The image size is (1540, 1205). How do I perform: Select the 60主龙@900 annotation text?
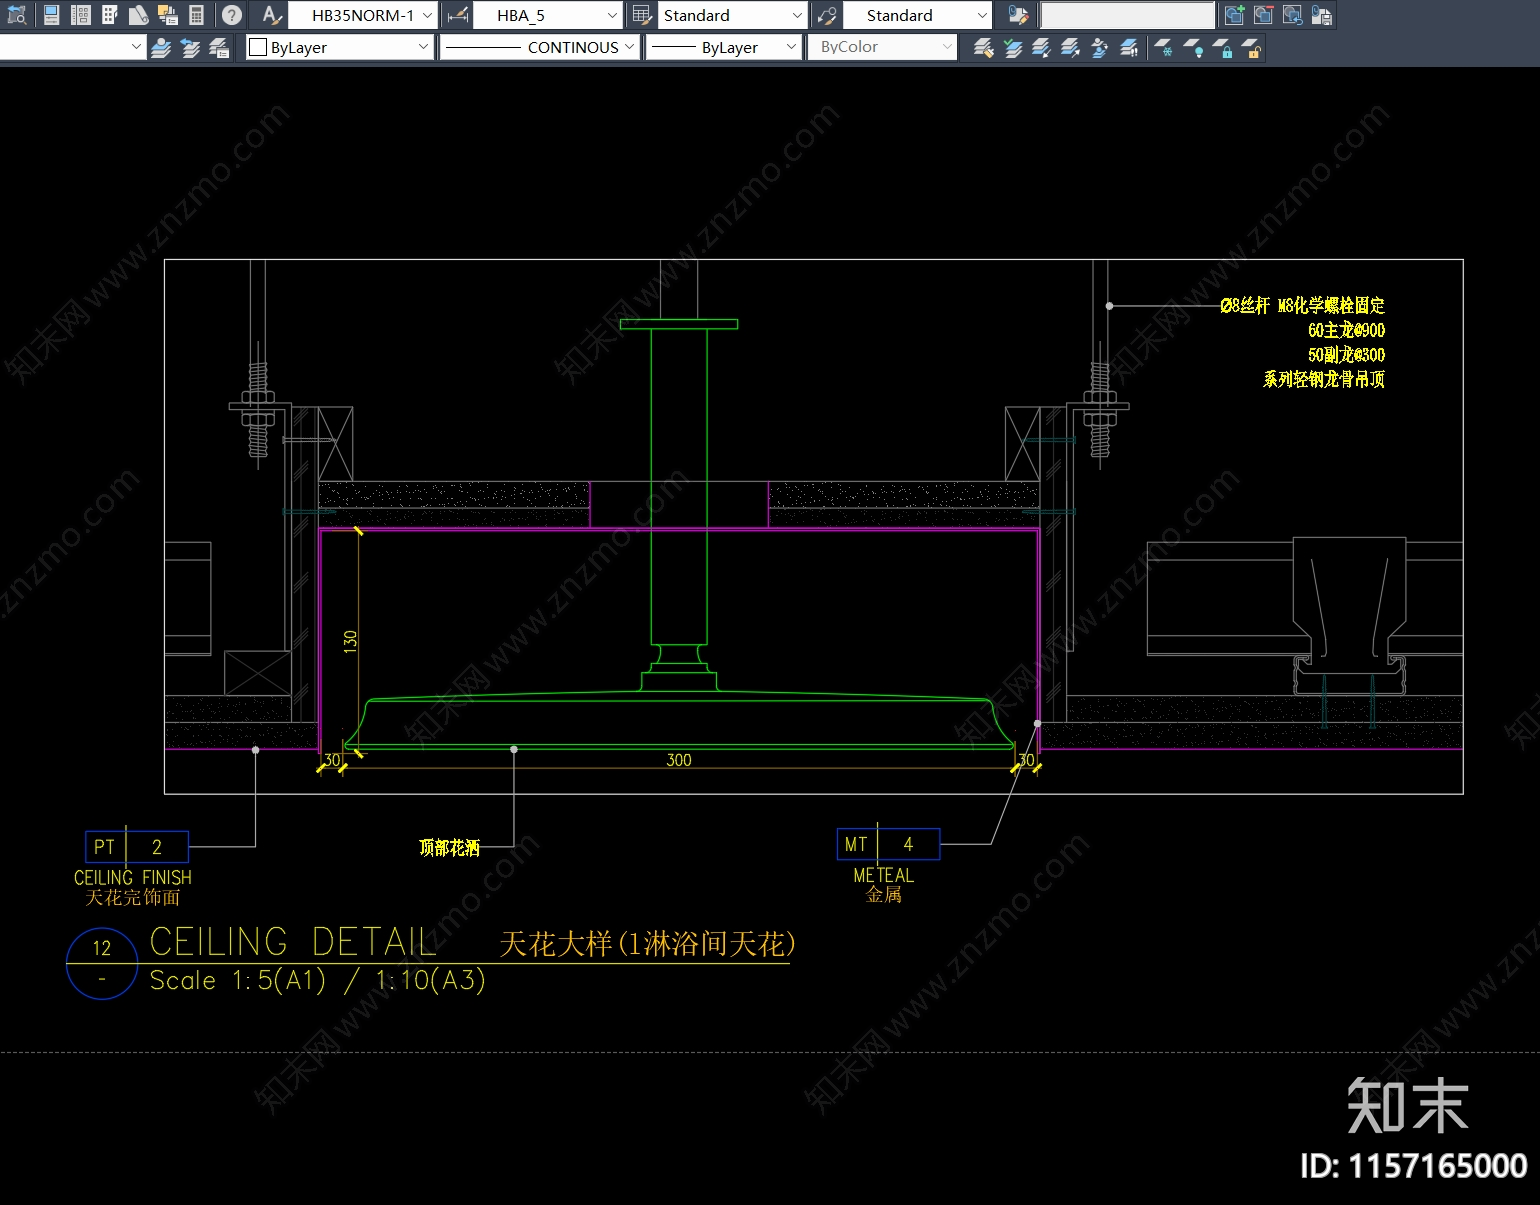coord(1347,330)
